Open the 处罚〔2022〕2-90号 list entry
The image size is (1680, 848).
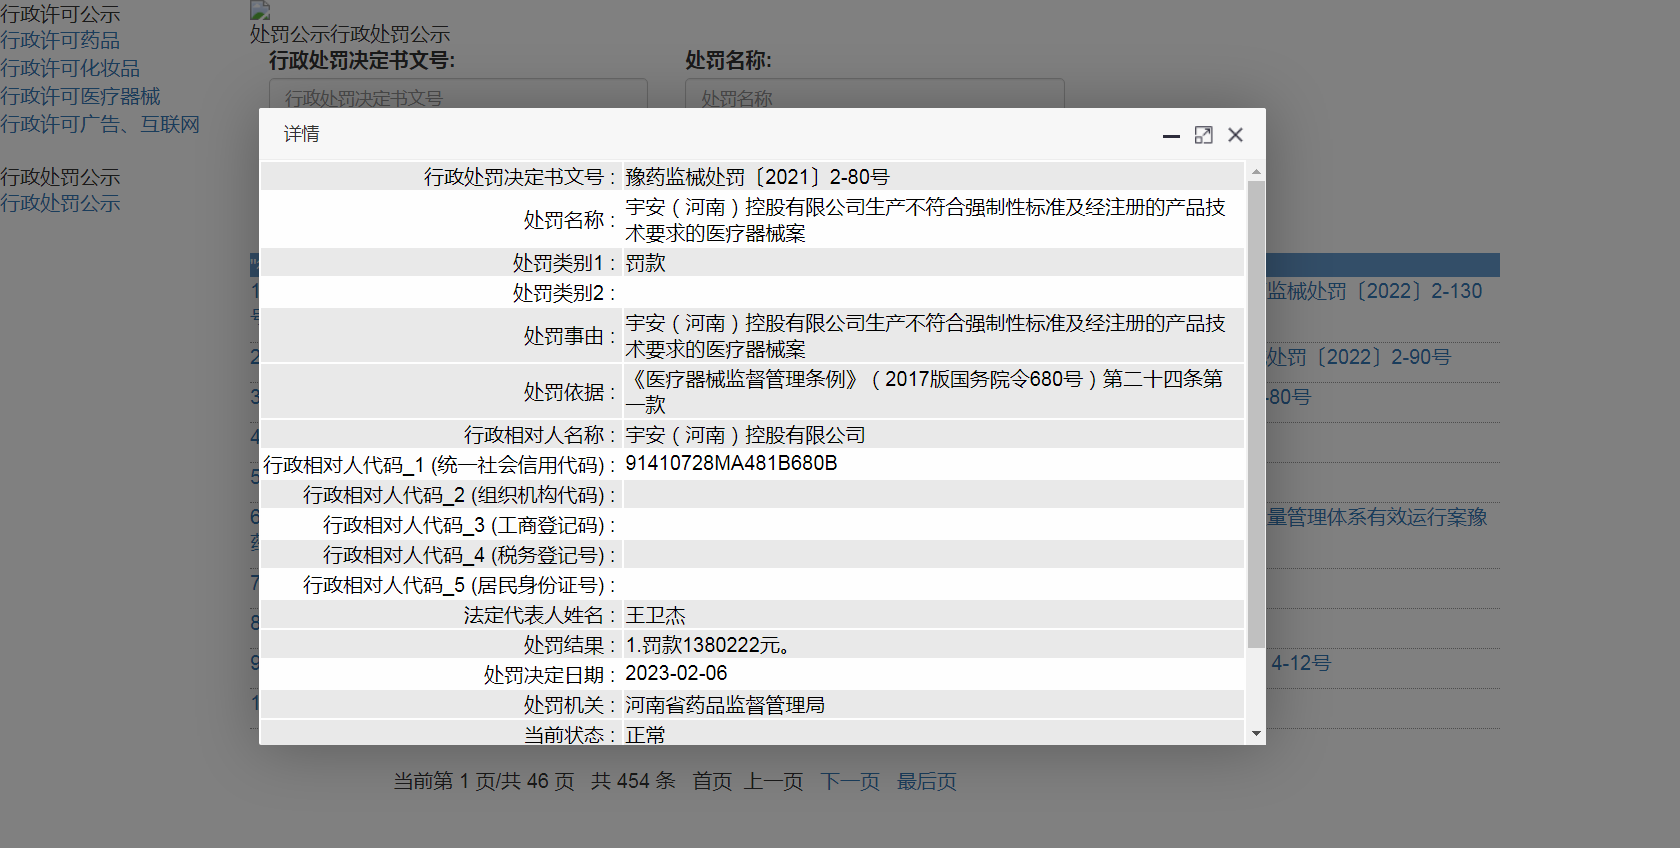1358,358
